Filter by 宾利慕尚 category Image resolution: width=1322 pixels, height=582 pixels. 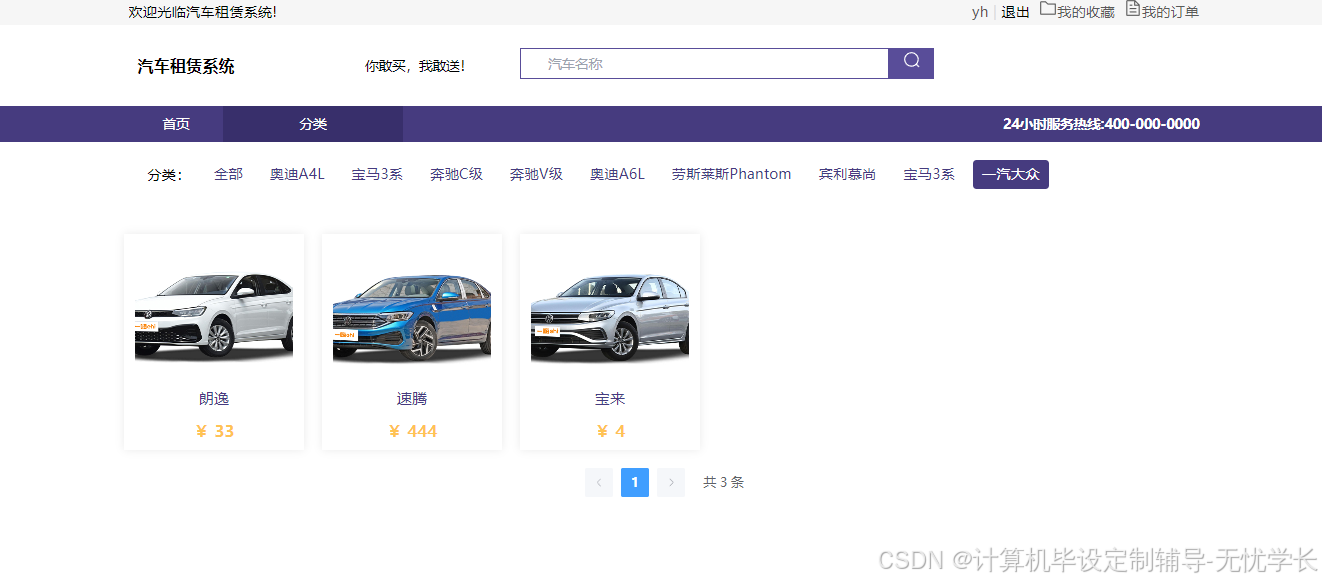click(x=847, y=174)
